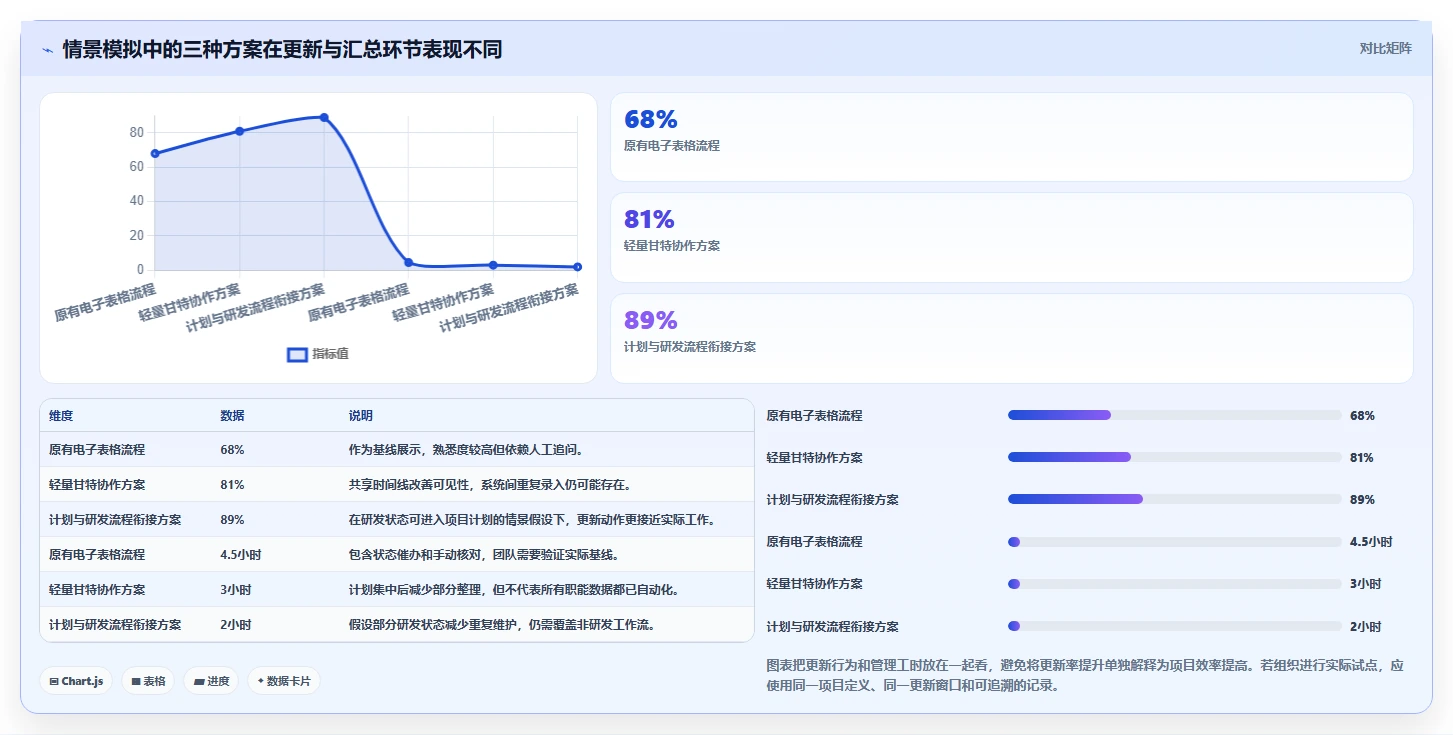This screenshot has height=735, width=1453.
Task: Click the 3小时 cell in the table
Action: tap(236, 589)
